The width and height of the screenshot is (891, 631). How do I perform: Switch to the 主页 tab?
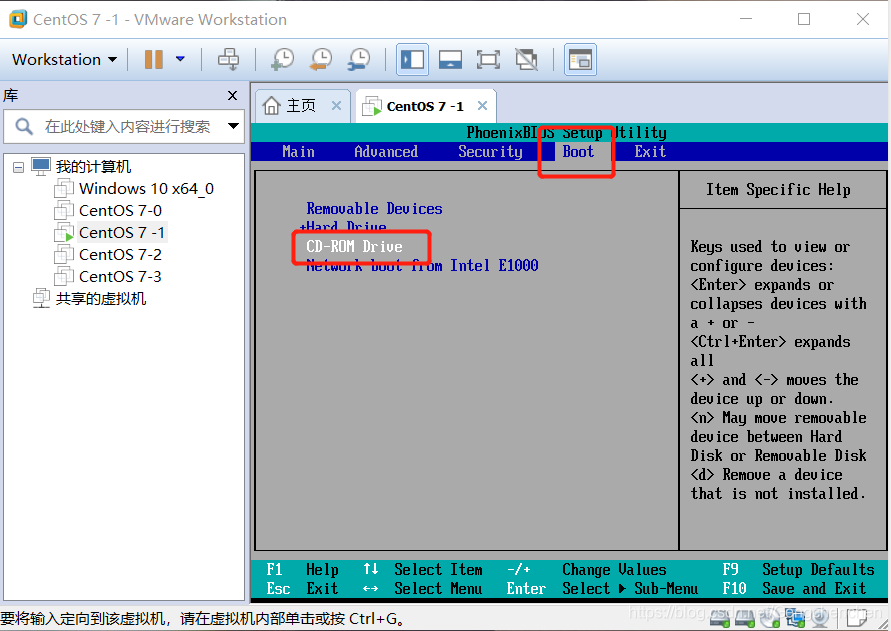pos(301,106)
